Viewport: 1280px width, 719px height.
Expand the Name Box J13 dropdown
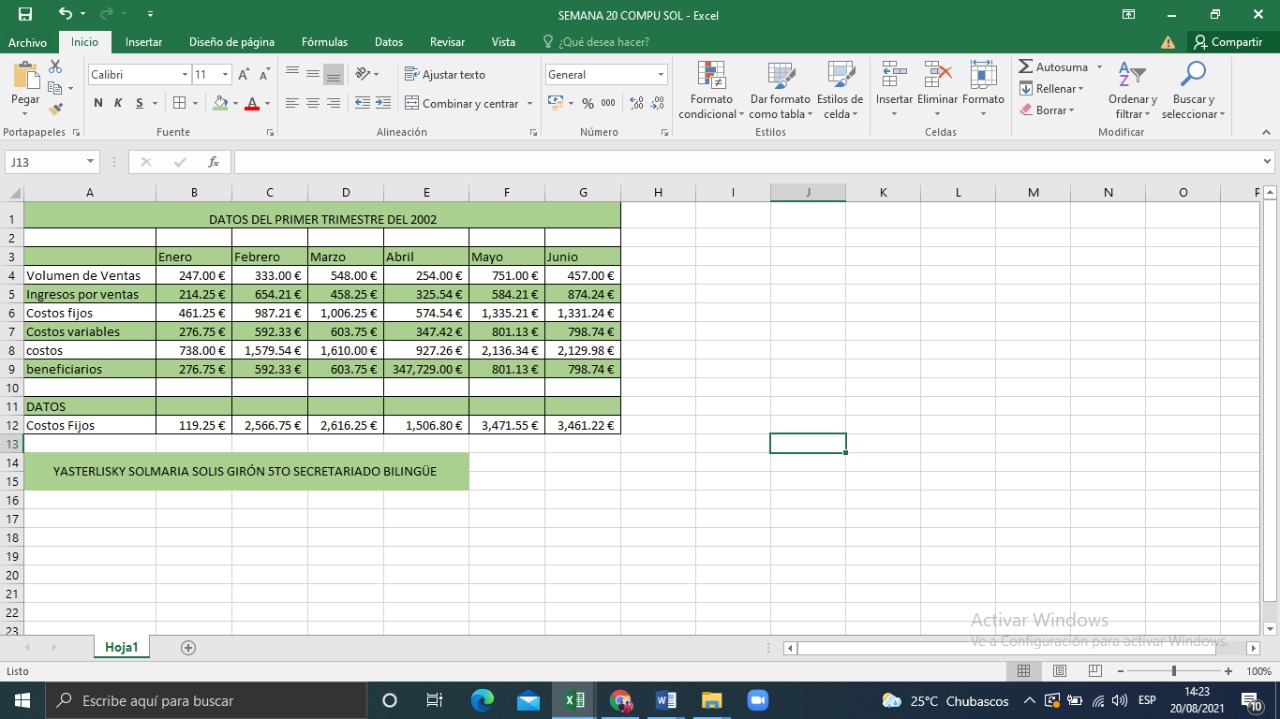[91, 162]
